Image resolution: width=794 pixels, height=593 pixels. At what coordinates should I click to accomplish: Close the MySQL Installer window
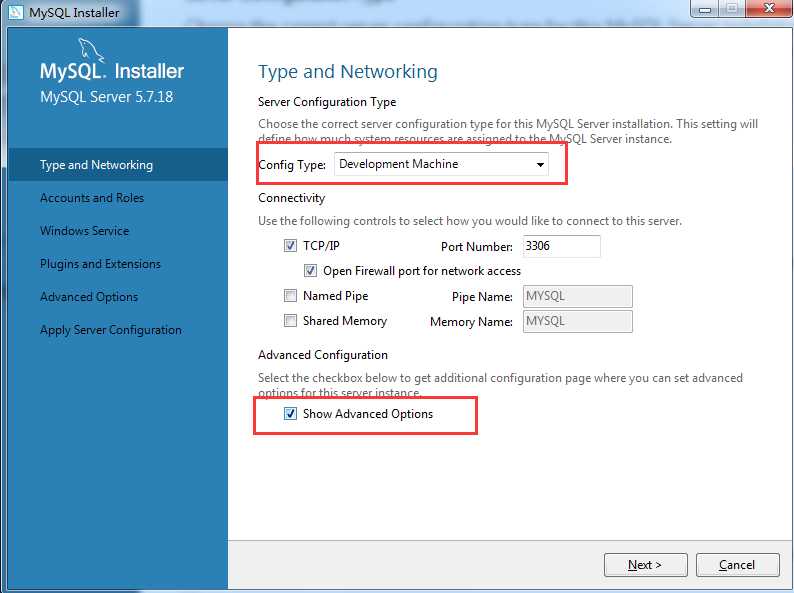pyautogui.click(x=769, y=9)
